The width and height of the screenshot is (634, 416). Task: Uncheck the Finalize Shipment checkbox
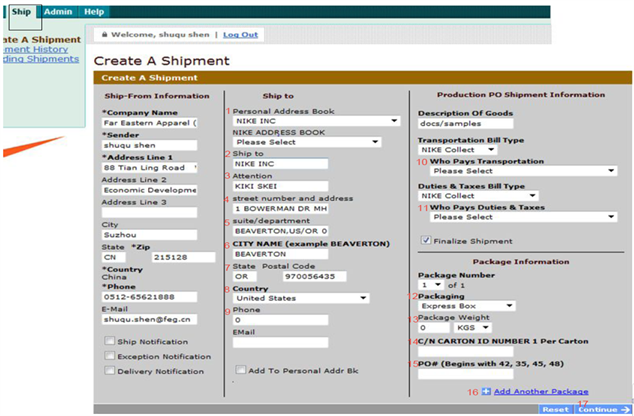(x=426, y=240)
